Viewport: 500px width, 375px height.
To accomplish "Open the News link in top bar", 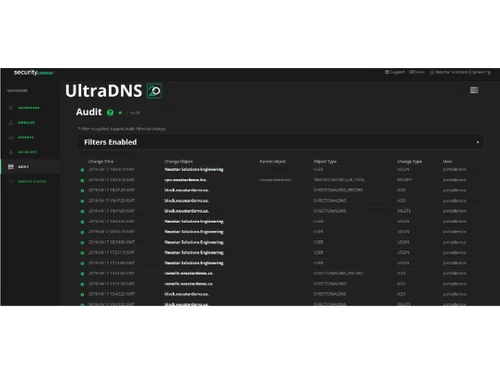I will (417, 72).
